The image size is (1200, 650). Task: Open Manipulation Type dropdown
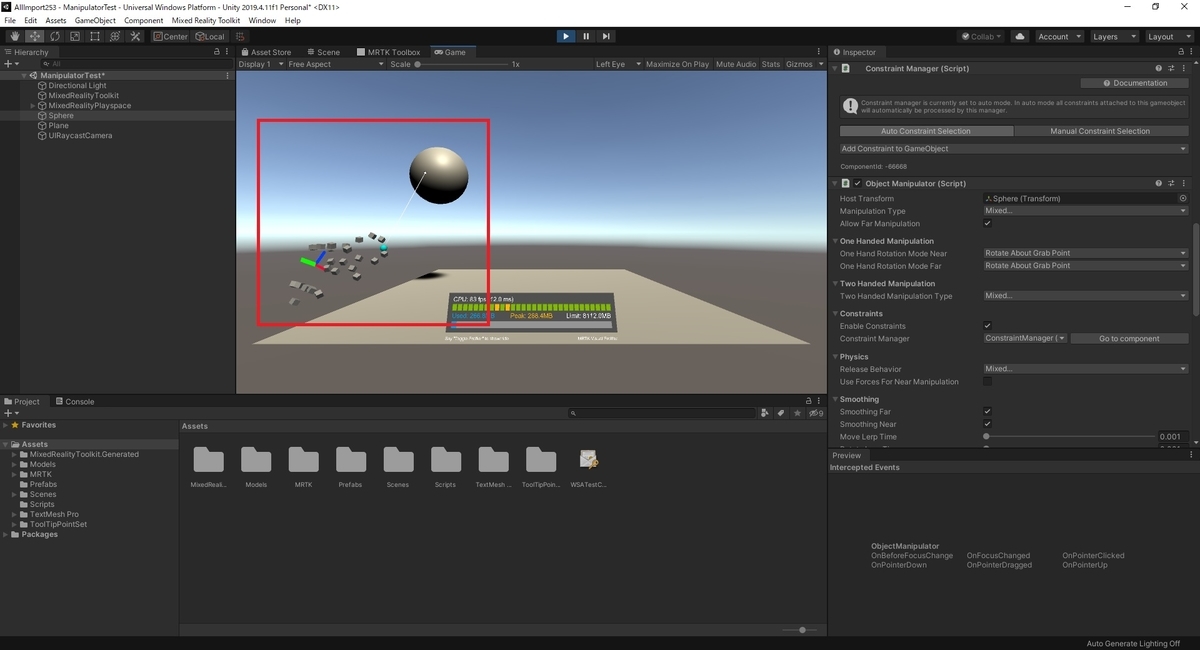1085,211
